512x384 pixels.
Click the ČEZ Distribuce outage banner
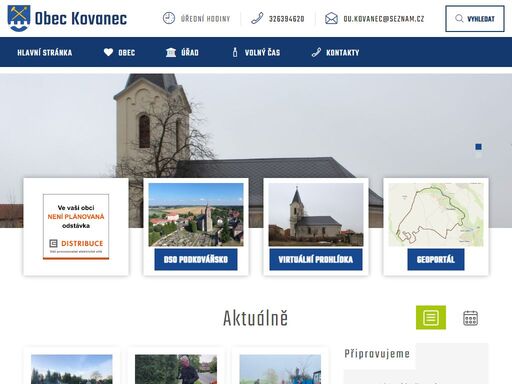(76, 227)
